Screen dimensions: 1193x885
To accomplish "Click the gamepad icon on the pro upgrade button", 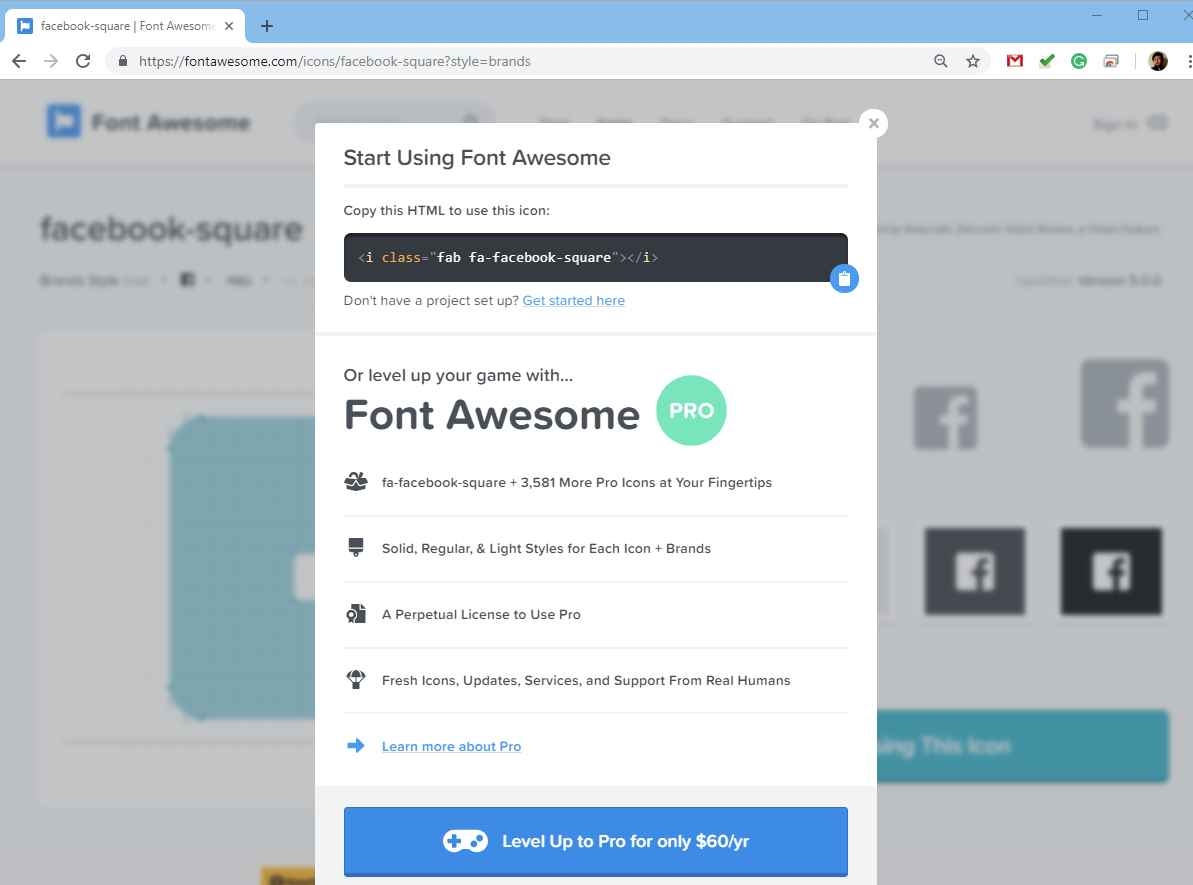I will click(466, 841).
